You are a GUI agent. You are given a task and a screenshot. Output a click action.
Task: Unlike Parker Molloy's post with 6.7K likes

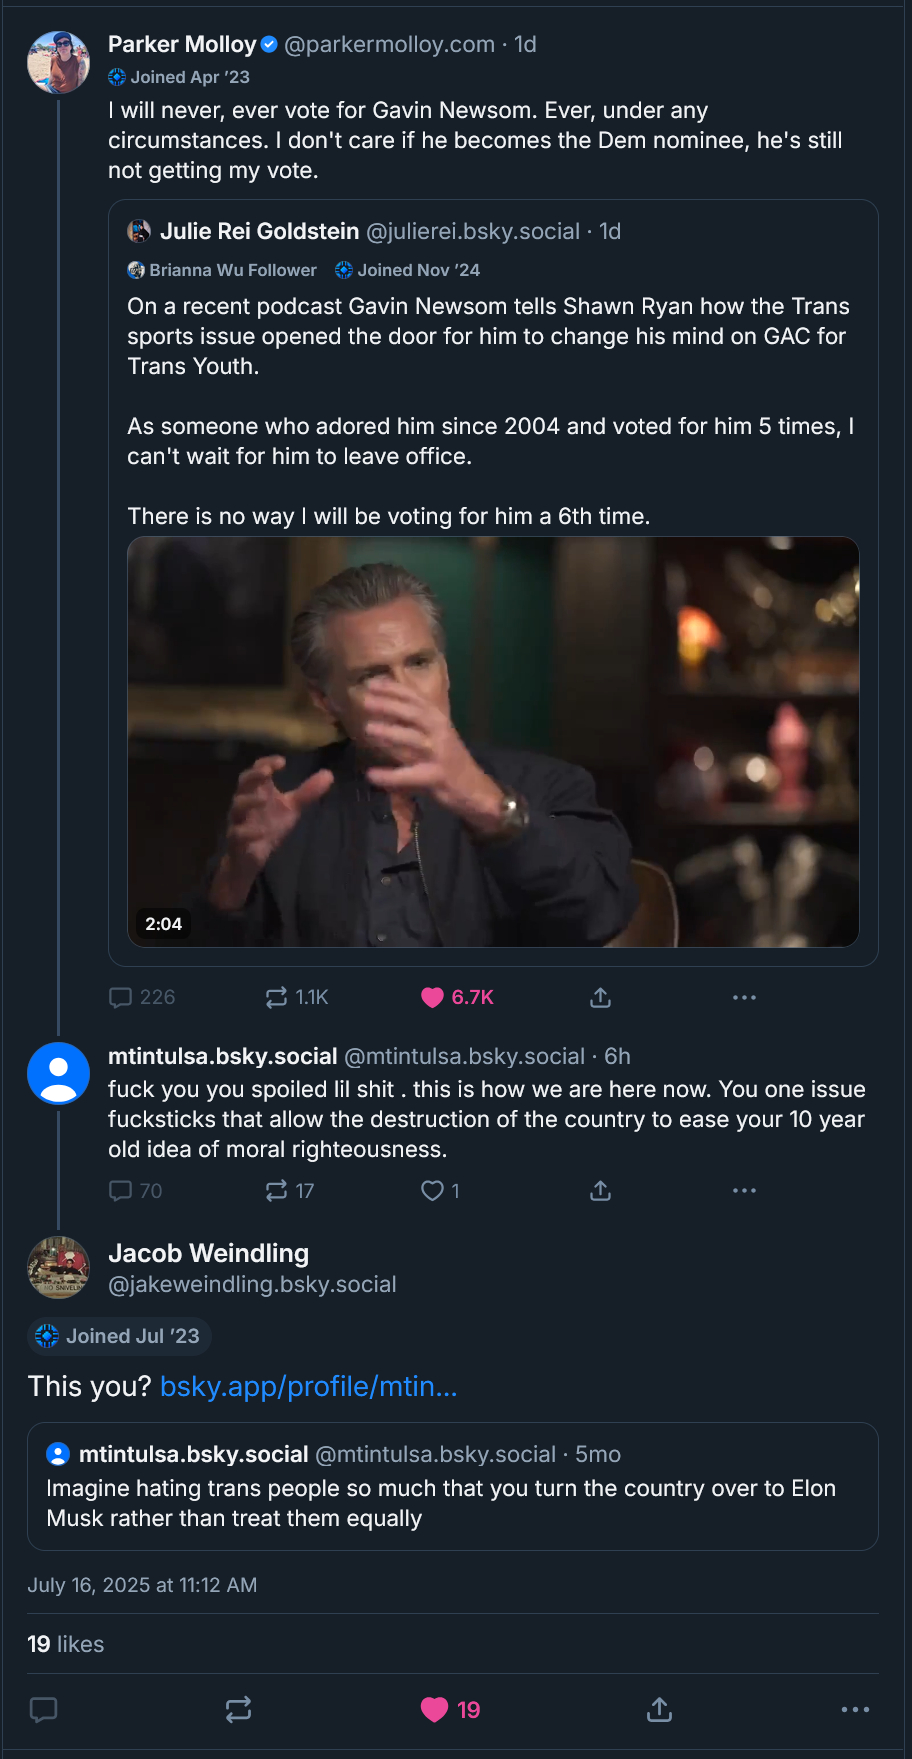(x=432, y=997)
